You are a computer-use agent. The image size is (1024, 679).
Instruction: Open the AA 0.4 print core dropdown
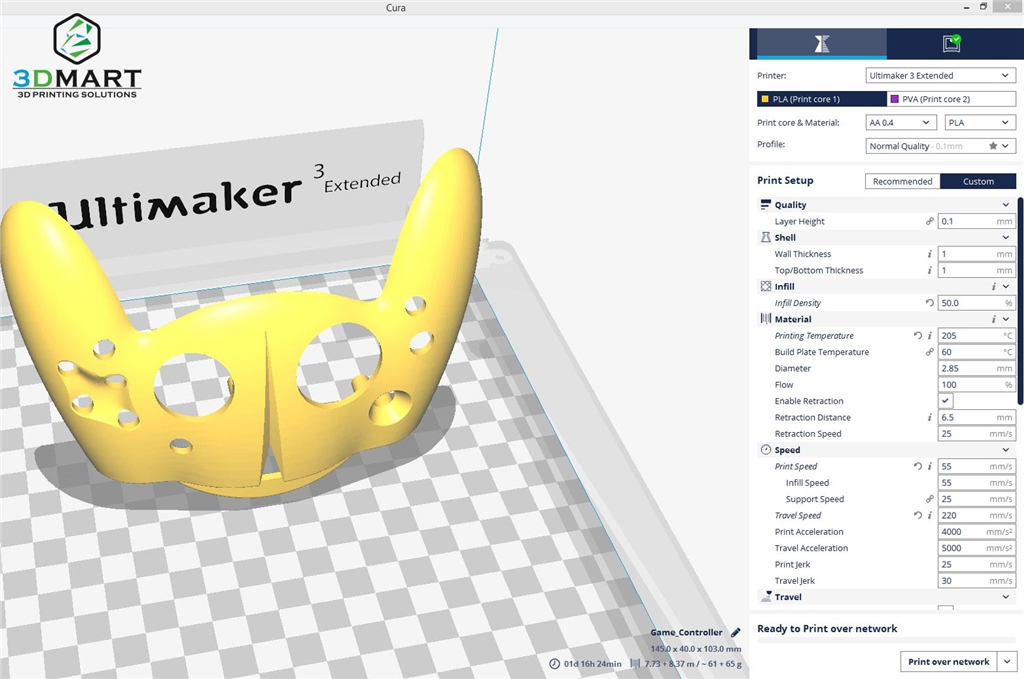pyautogui.click(x=901, y=122)
